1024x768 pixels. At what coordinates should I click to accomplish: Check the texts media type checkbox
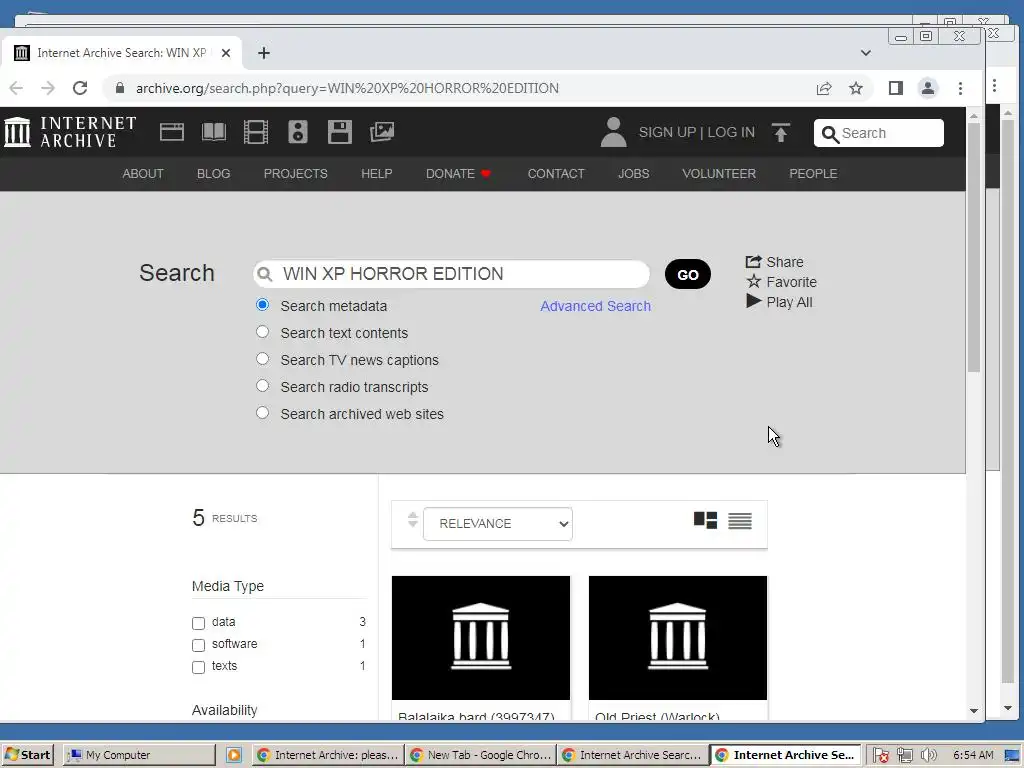click(x=199, y=667)
